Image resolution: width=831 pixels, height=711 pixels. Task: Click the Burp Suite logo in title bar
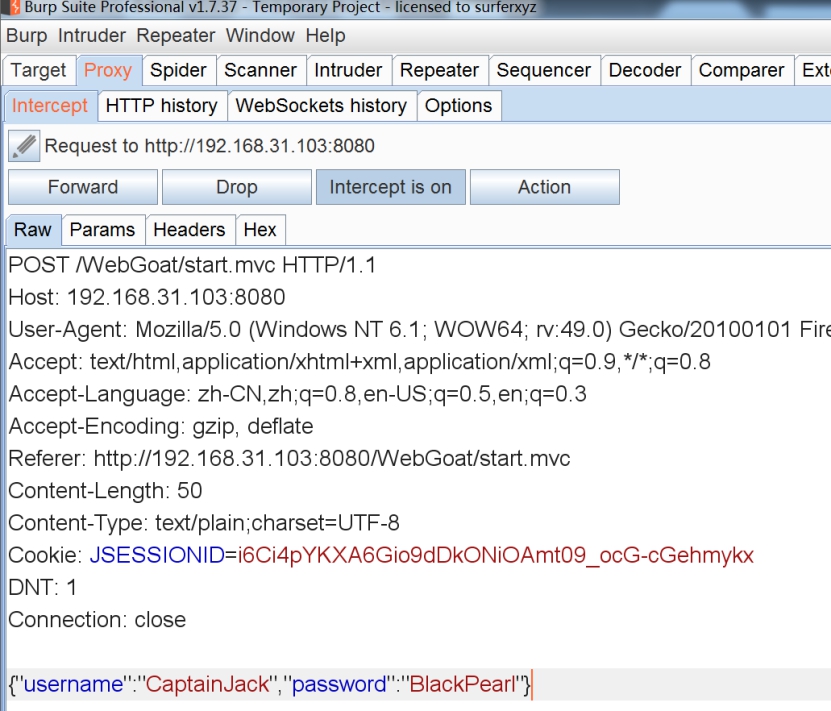click(14, 7)
